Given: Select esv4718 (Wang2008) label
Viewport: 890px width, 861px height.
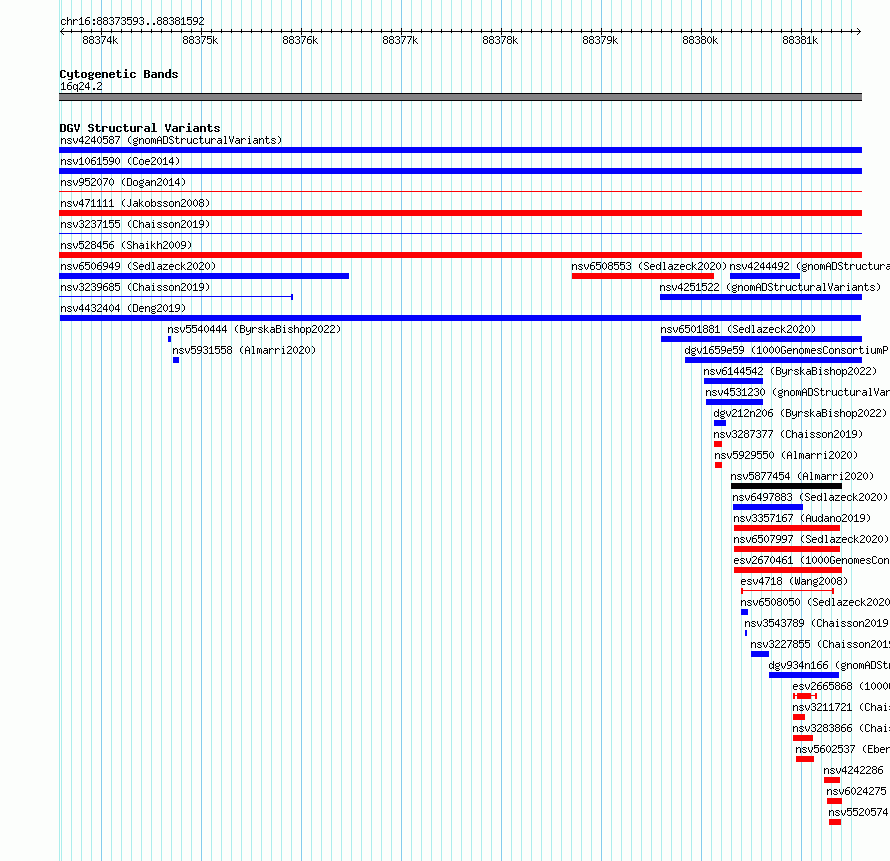Looking at the screenshot, I should 794,581.
